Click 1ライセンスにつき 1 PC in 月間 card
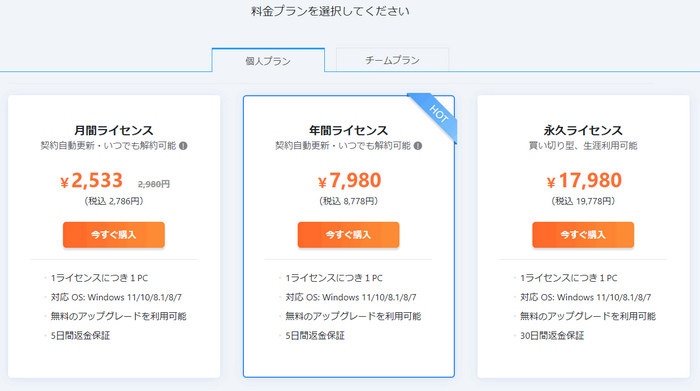 click(99, 278)
